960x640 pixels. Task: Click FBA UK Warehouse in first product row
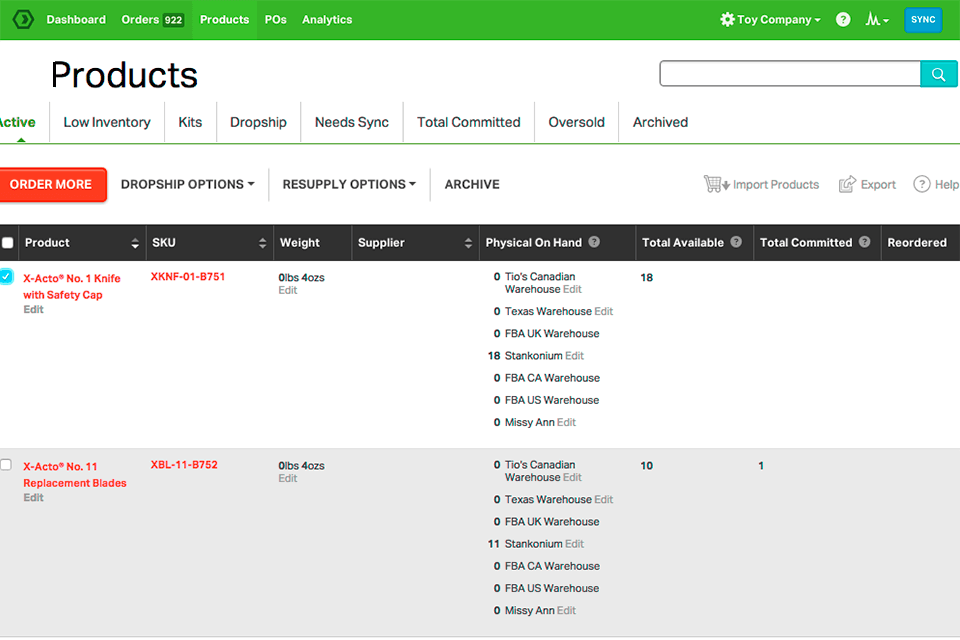pyautogui.click(x=552, y=334)
